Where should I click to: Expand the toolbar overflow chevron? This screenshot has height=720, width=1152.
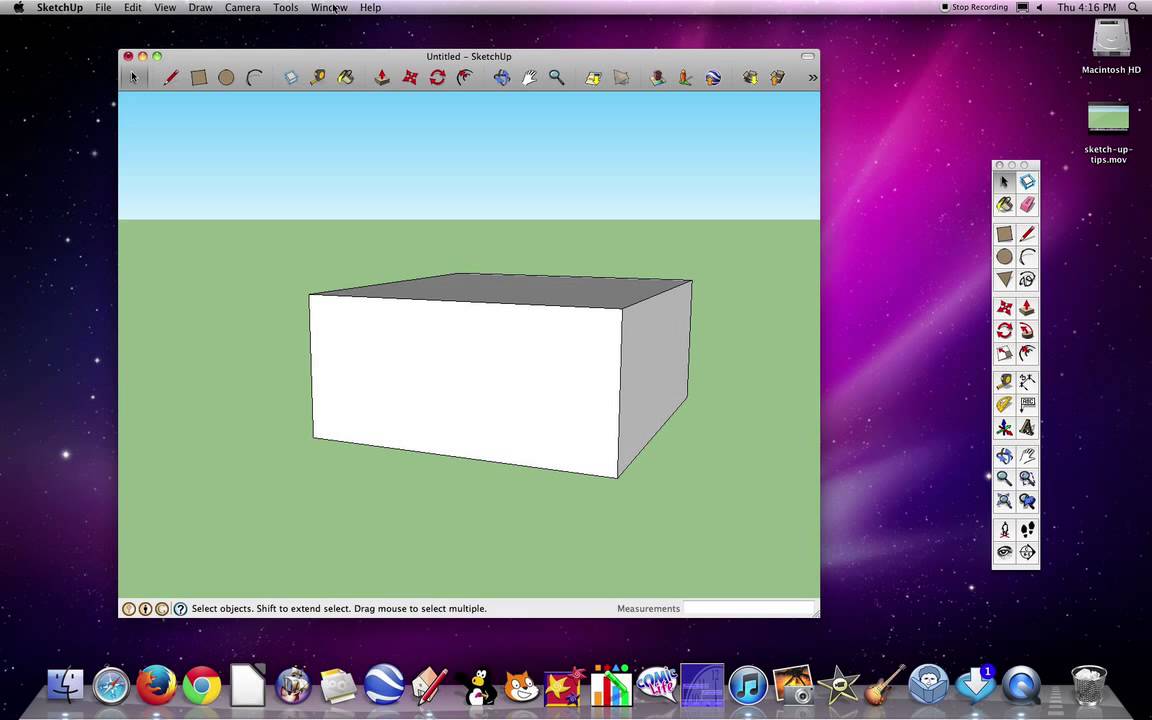[813, 77]
